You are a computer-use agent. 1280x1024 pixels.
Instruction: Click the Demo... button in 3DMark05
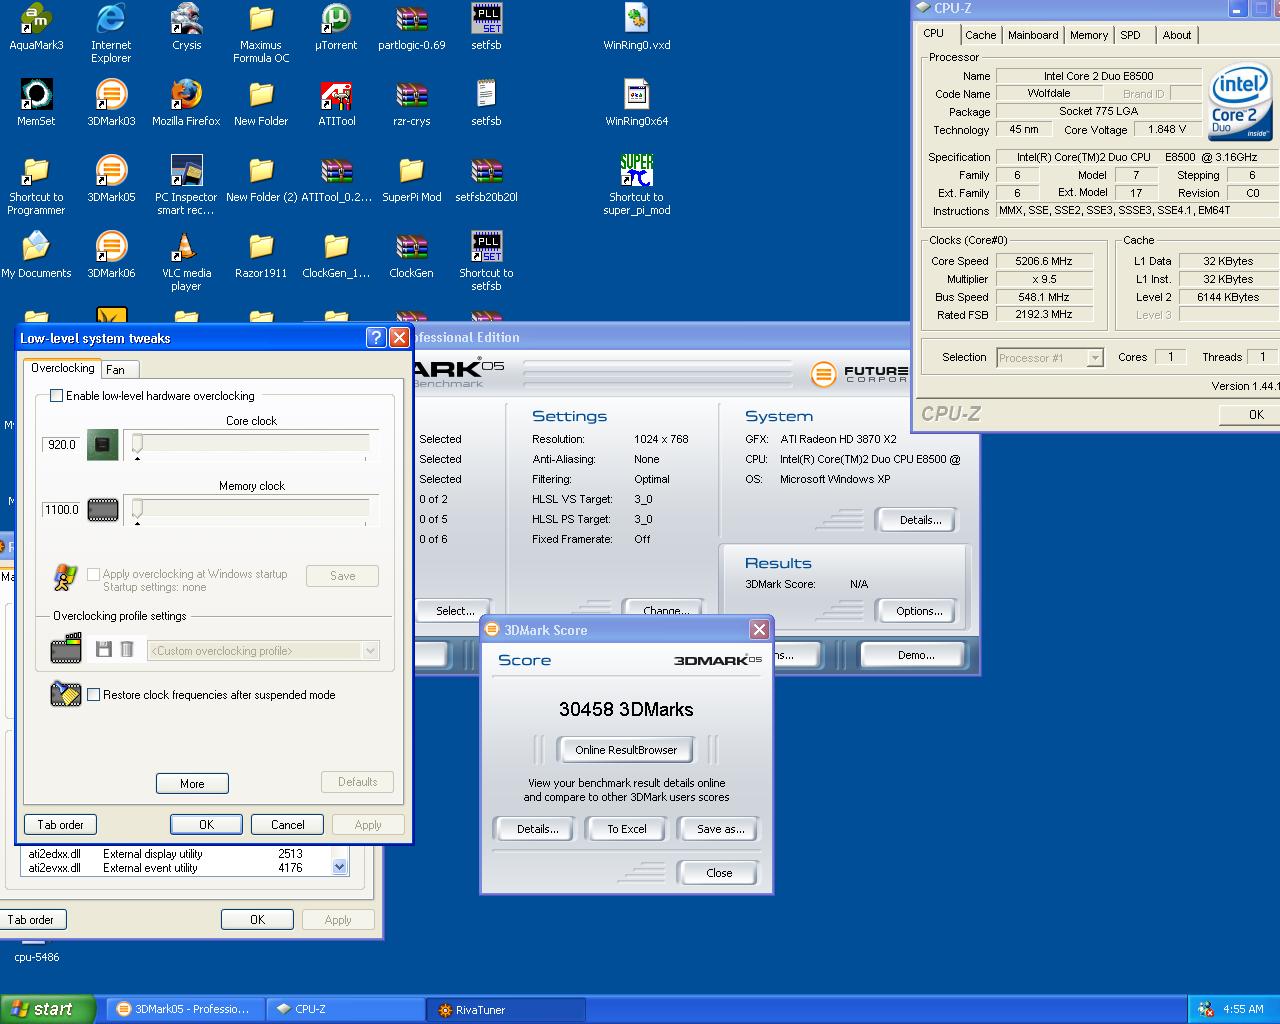click(916, 655)
